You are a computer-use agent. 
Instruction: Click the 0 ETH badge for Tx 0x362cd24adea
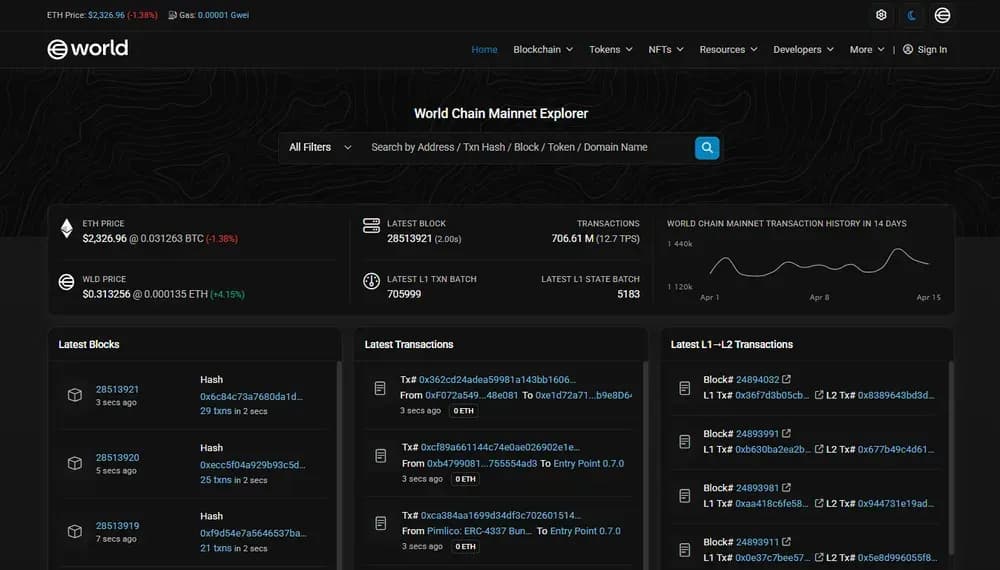pyautogui.click(x=464, y=411)
